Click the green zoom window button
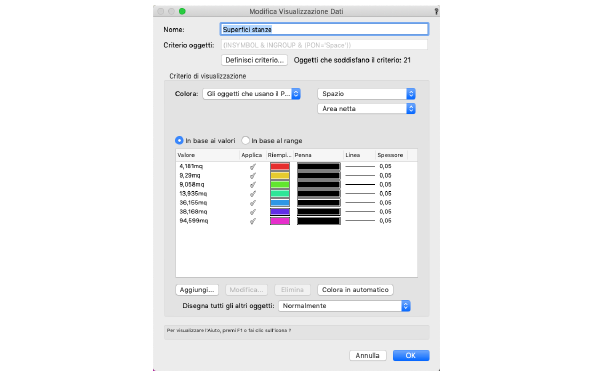The height and width of the screenshot is (377, 593). pyautogui.click(x=182, y=11)
